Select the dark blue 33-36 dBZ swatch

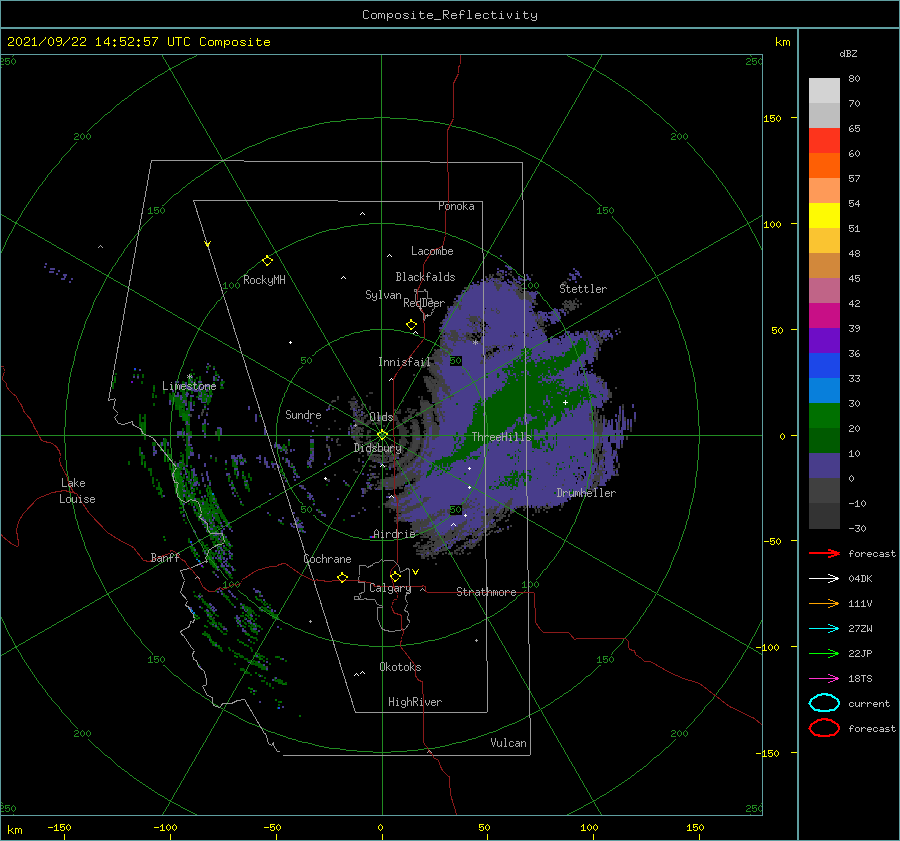pos(824,366)
